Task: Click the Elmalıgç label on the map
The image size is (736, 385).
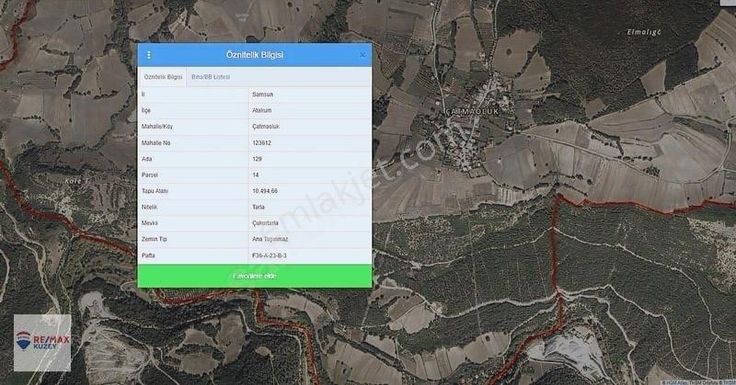Action: tap(644, 32)
